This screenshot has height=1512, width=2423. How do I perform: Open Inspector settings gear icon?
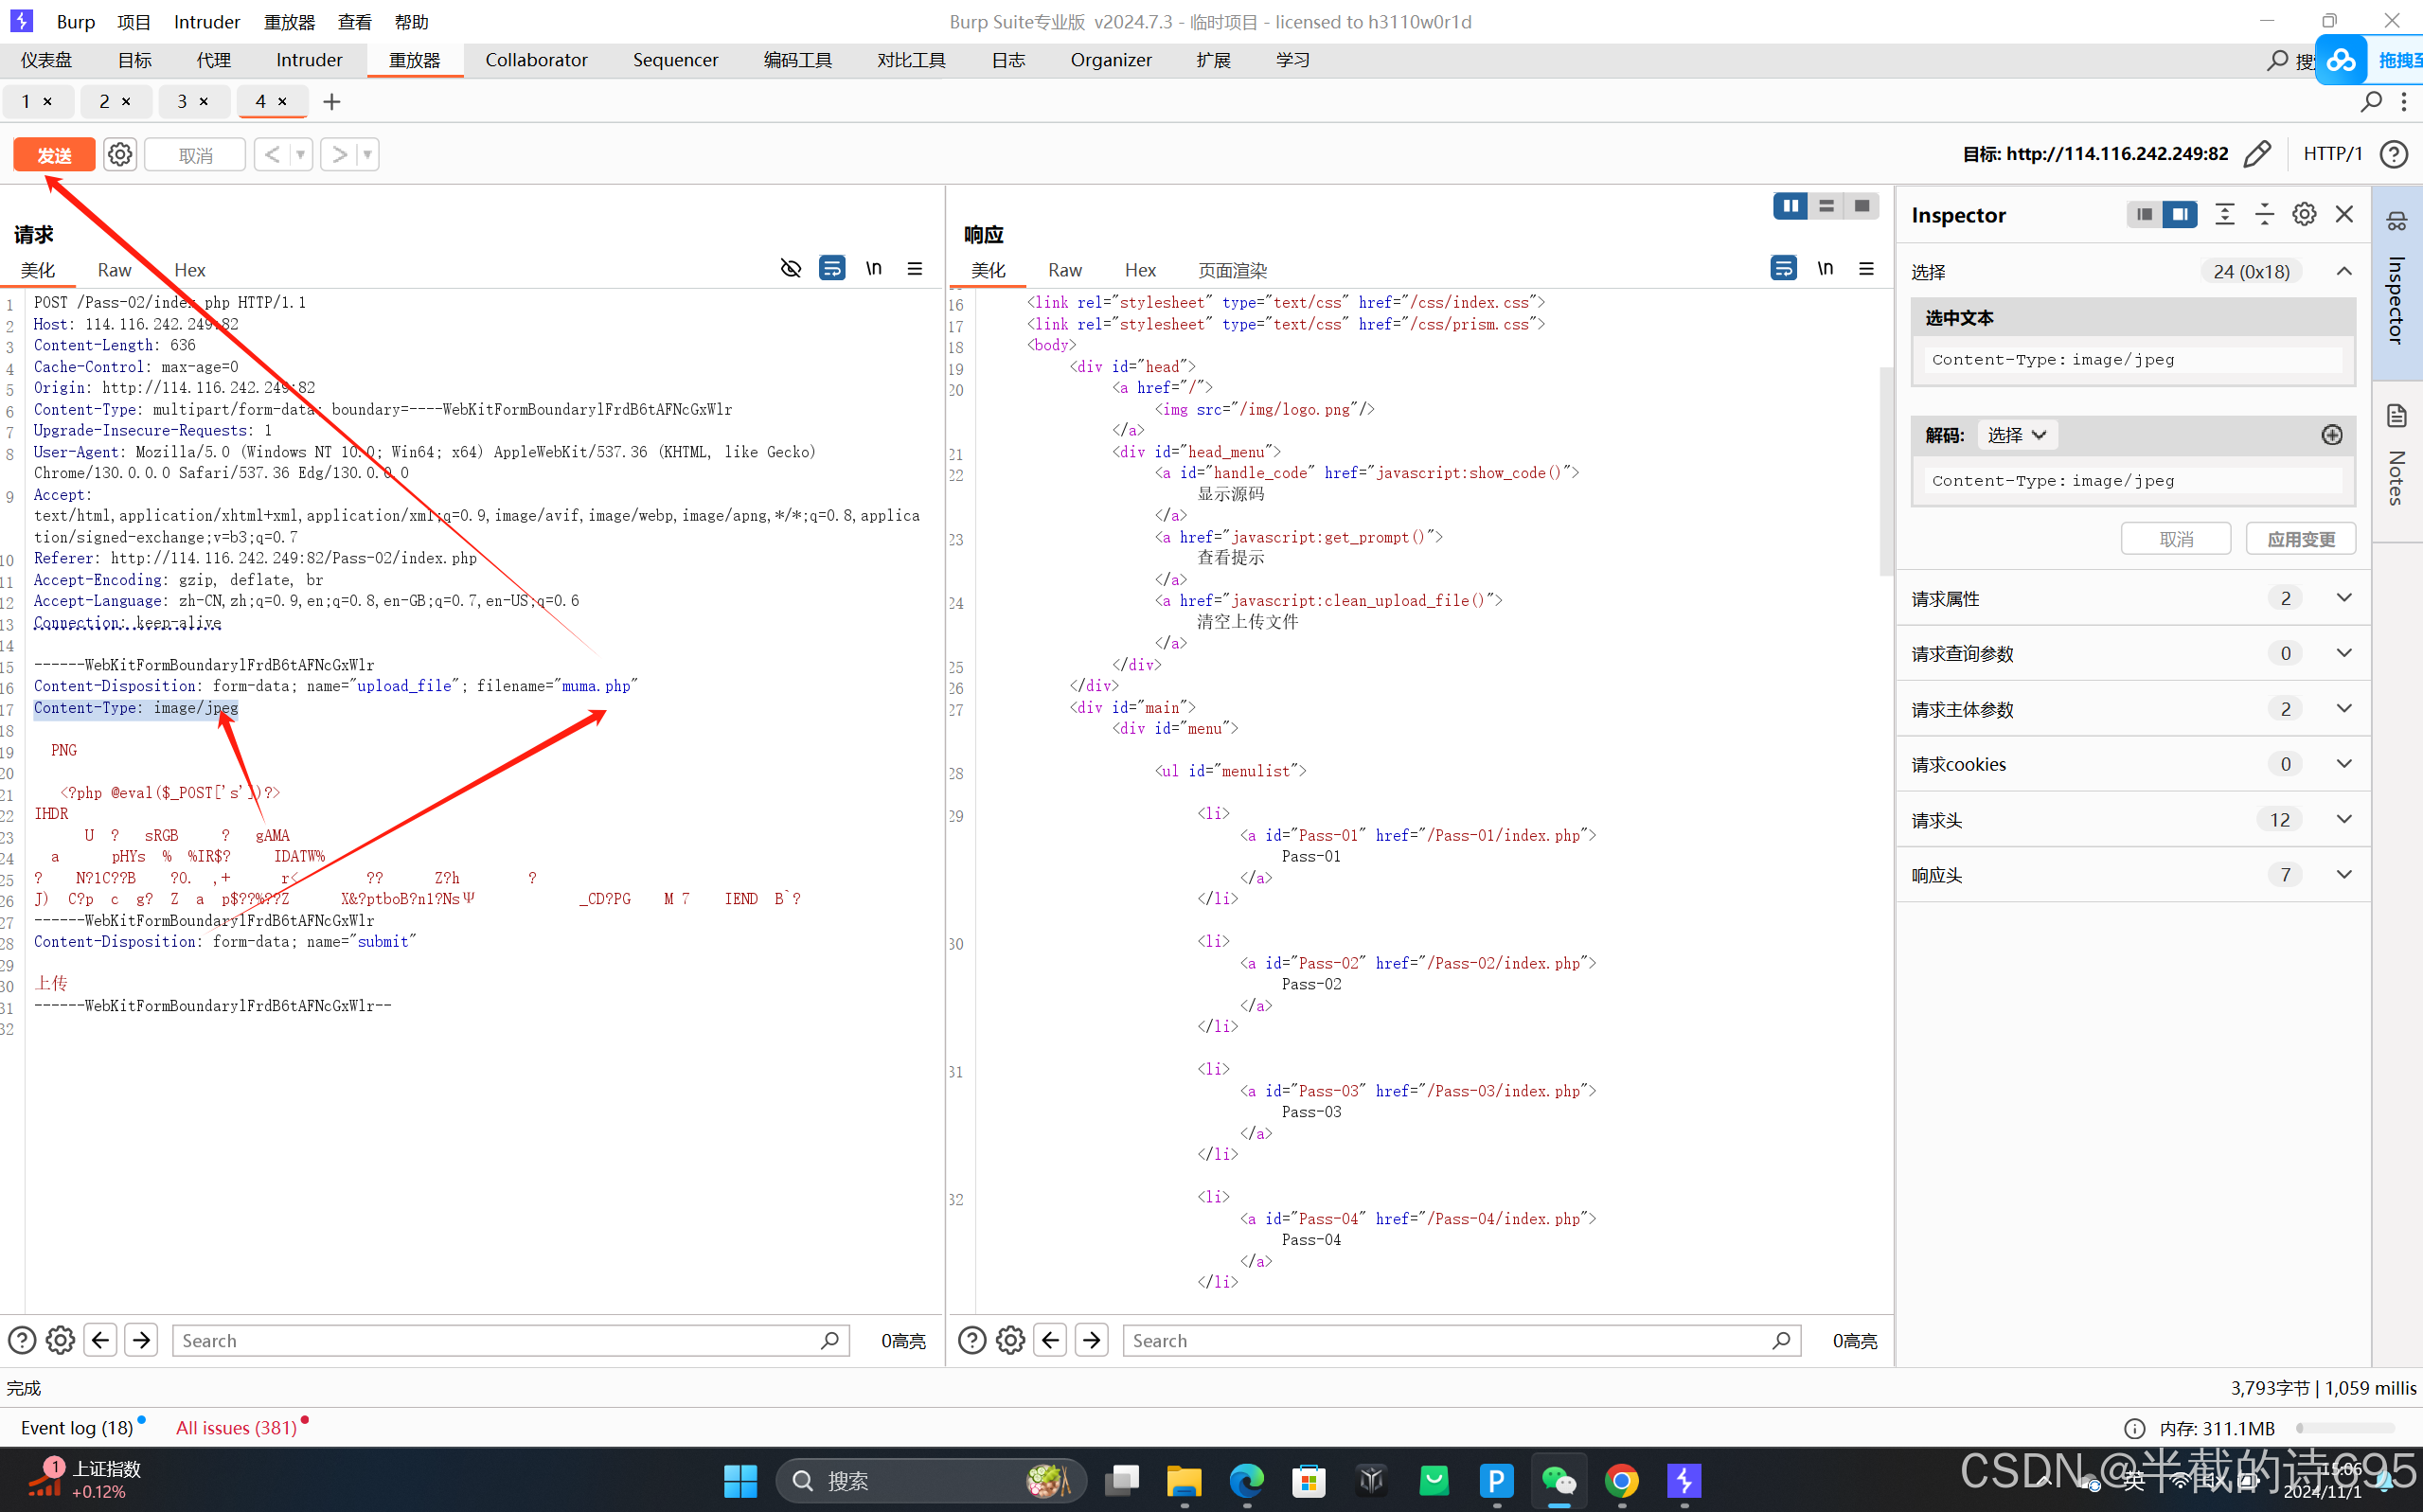click(2304, 215)
